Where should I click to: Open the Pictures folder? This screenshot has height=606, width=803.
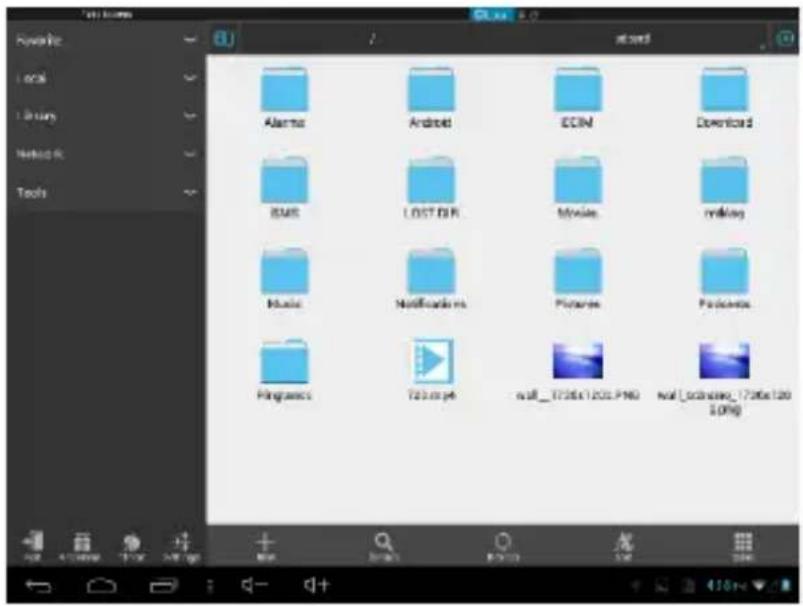pyautogui.click(x=578, y=279)
